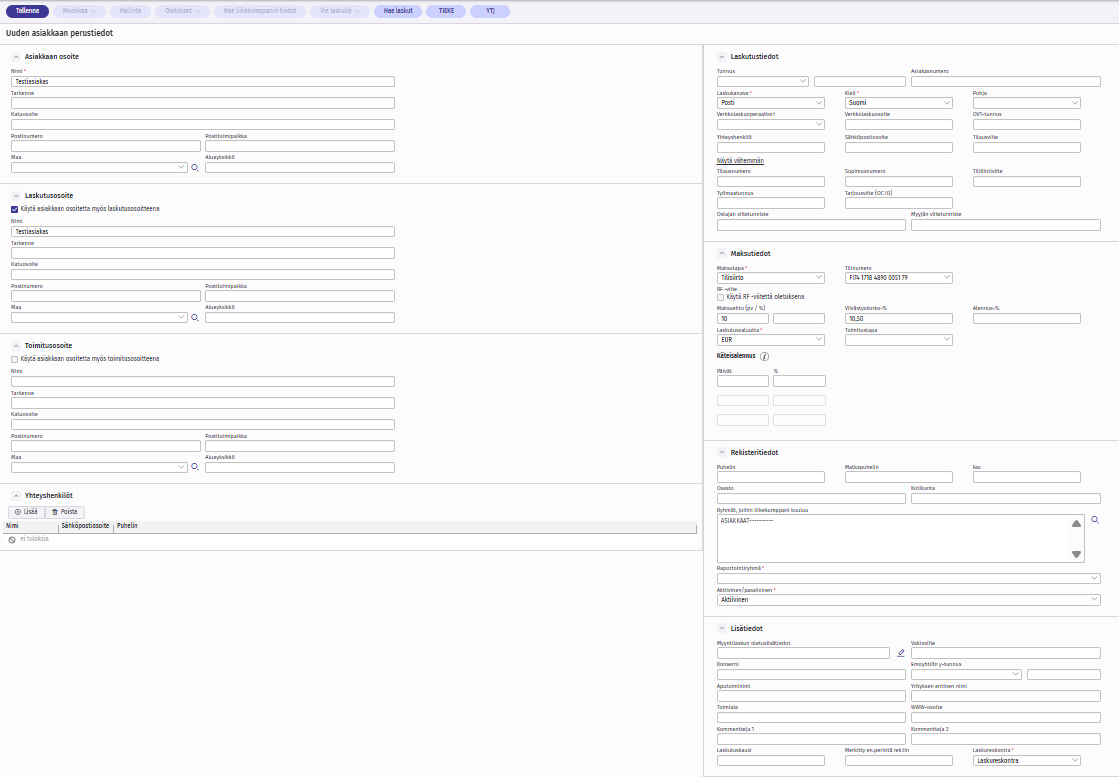Click the YTJ button in the top toolbar
This screenshot has height=777, width=1119.
(490, 11)
